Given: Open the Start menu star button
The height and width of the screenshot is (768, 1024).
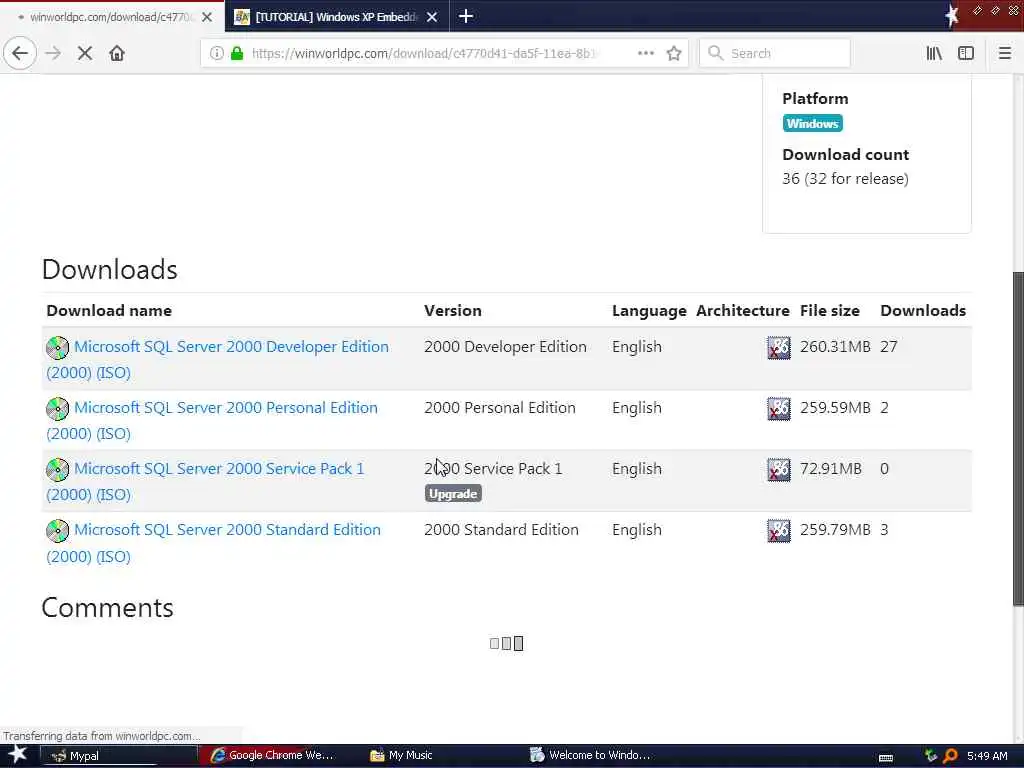Looking at the screenshot, I should coord(18,755).
